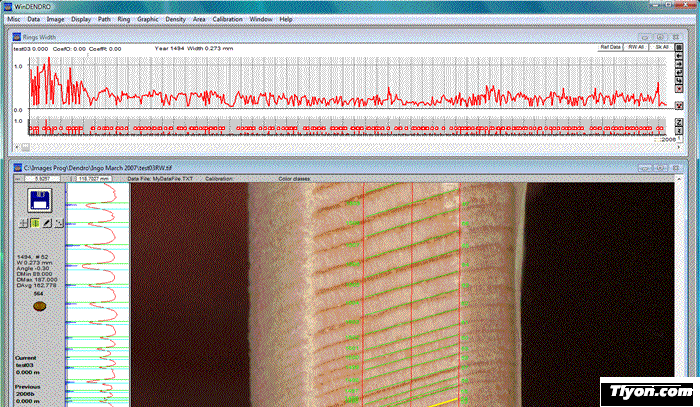Open the Area menu
This screenshot has height=407, width=700.
tap(199, 19)
